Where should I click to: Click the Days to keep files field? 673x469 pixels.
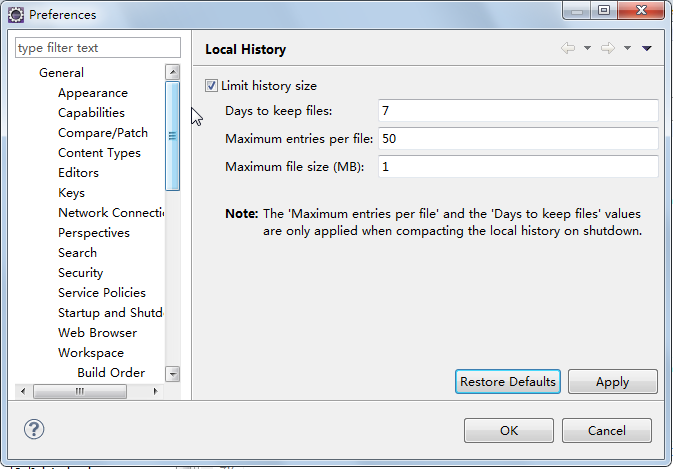[x=517, y=111]
